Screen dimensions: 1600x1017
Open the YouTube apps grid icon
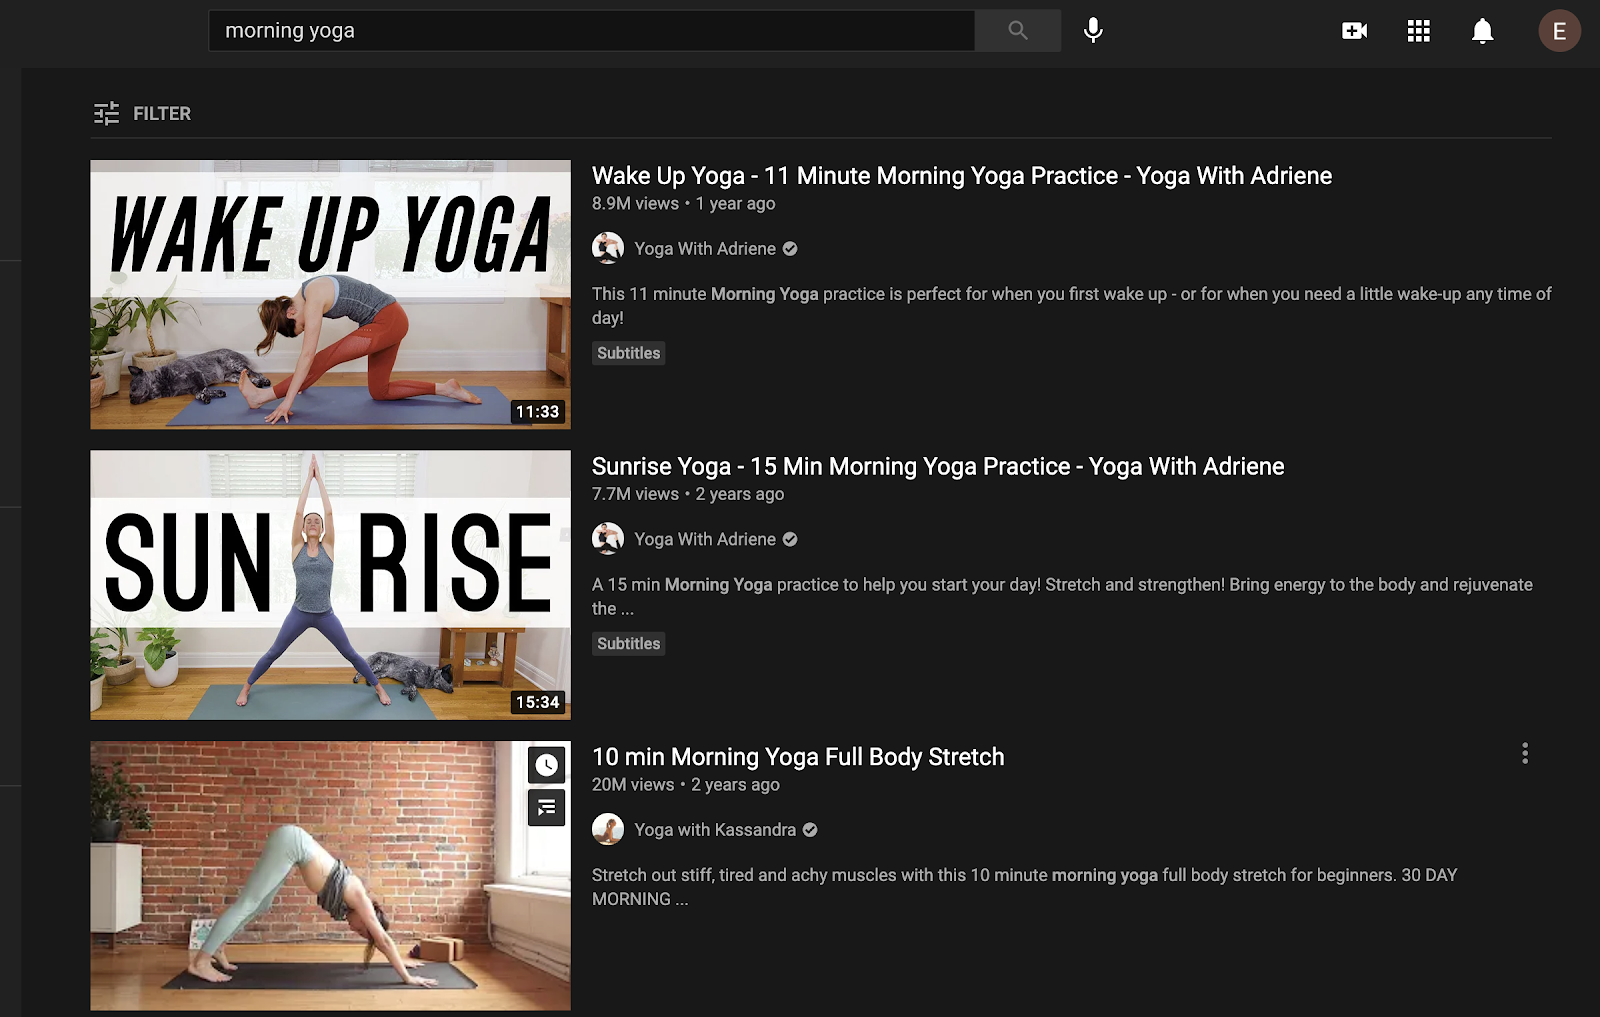pos(1418,31)
